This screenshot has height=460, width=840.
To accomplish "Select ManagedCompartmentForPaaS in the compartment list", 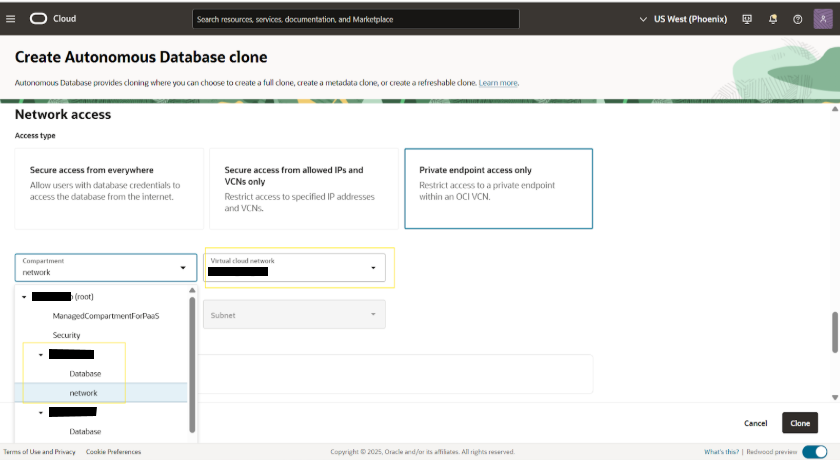I will coord(106,316).
